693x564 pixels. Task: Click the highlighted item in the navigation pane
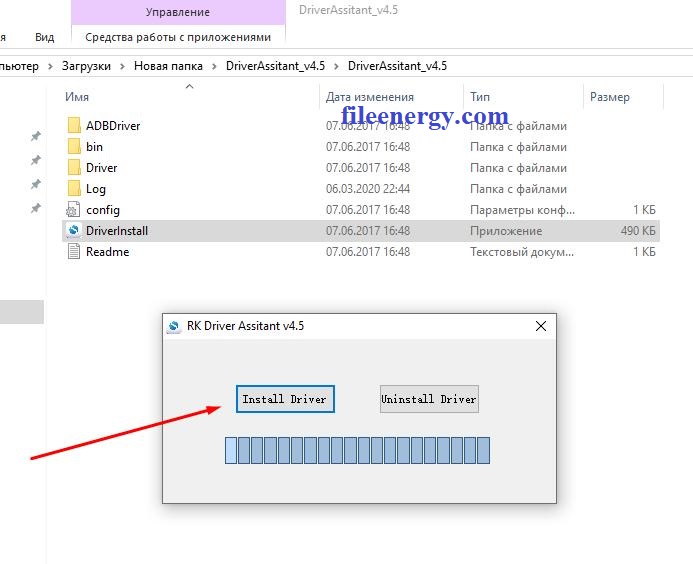(x=22, y=312)
